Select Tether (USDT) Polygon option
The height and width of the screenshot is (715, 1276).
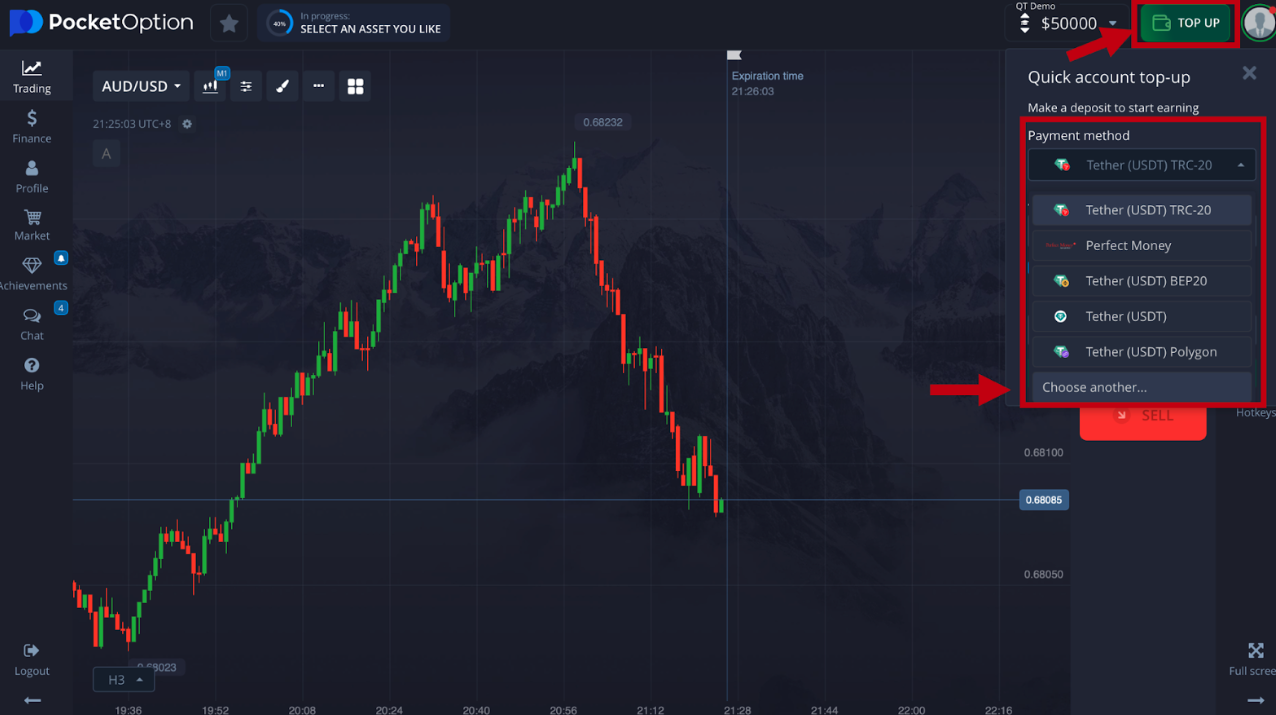(x=1142, y=352)
